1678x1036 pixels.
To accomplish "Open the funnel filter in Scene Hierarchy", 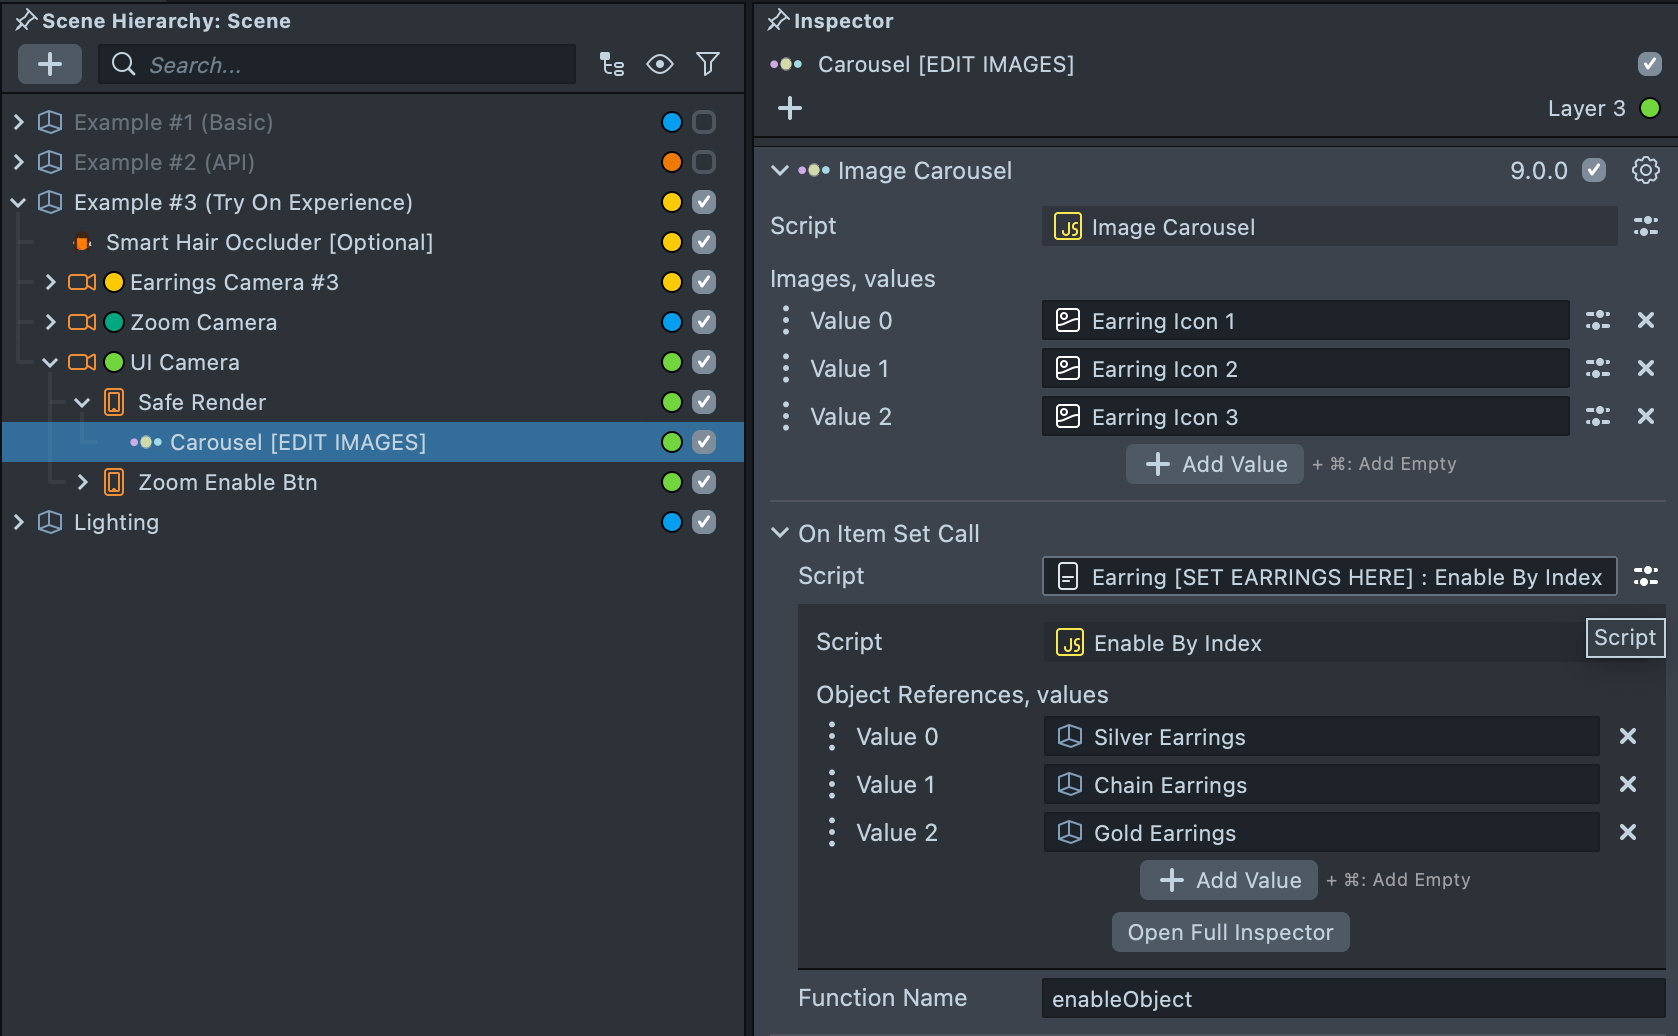I will click(x=708, y=65).
